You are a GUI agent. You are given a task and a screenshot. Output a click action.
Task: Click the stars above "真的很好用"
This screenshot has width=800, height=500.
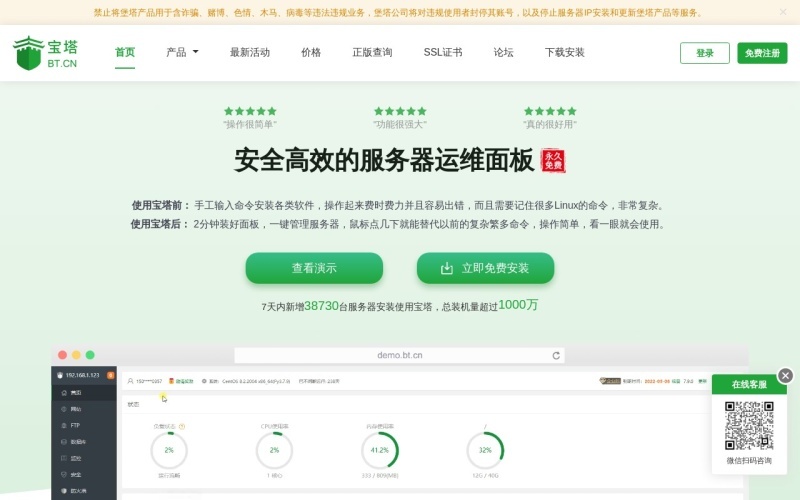[x=550, y=111]
